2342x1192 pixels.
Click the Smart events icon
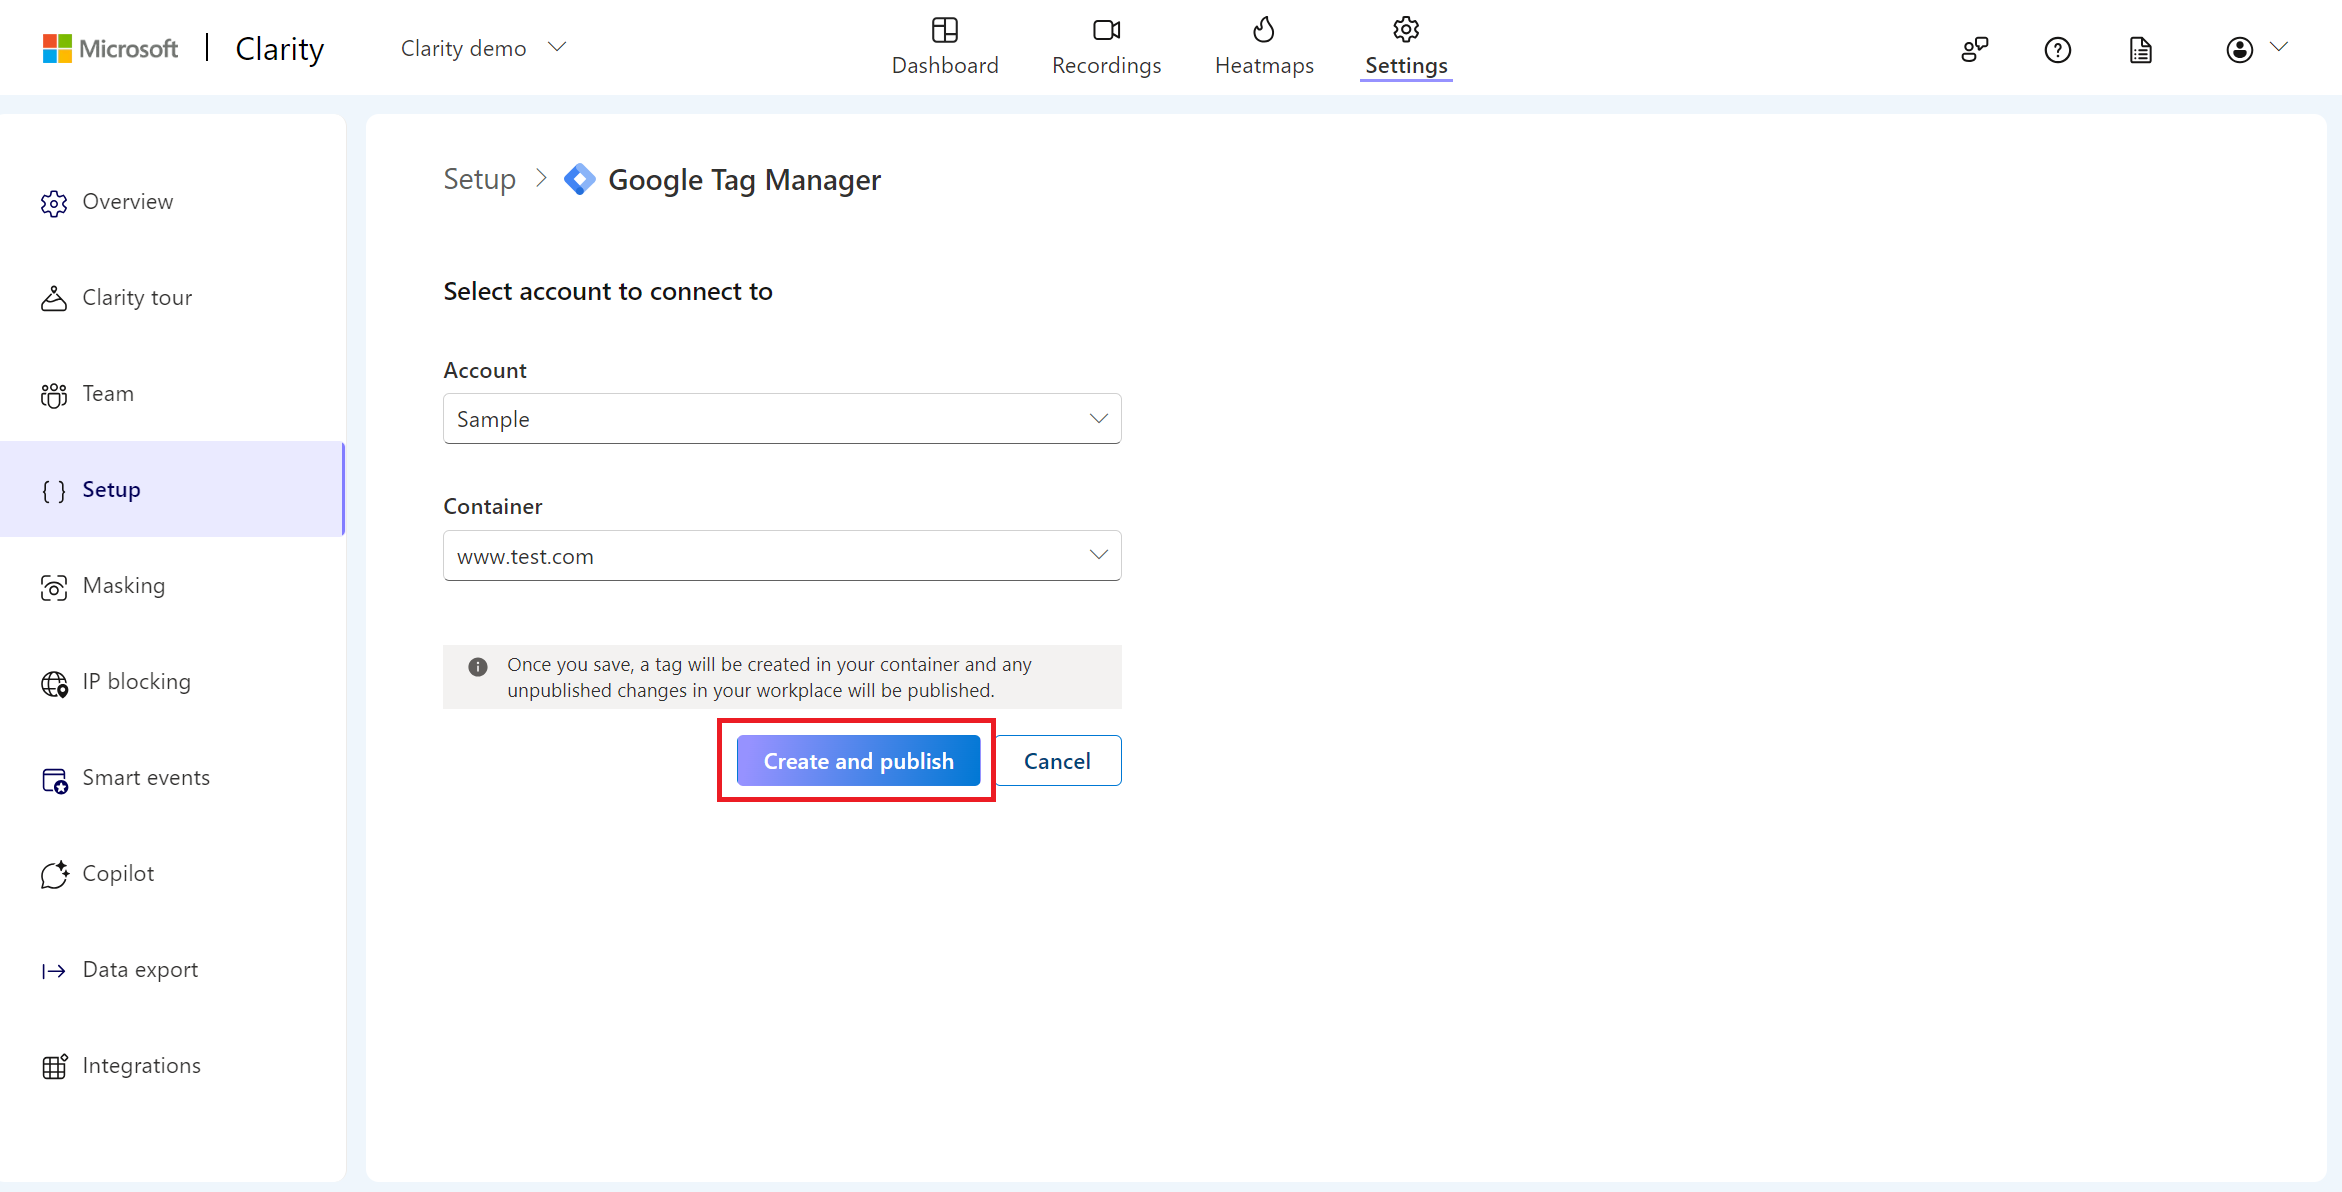(x=54, y=780)
